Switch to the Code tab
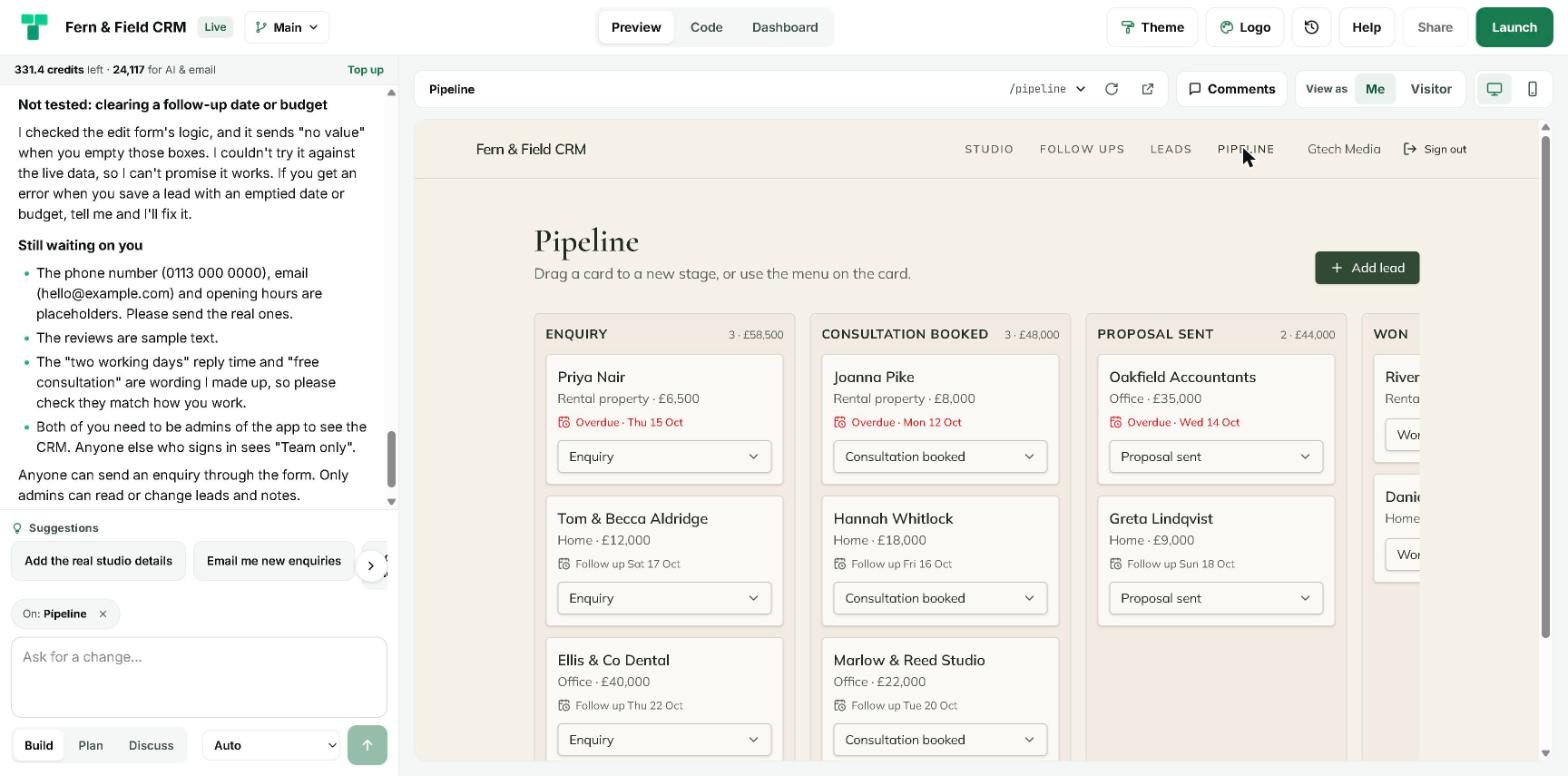The width and height of the screenshot is (1568, 776). [706, 27]
